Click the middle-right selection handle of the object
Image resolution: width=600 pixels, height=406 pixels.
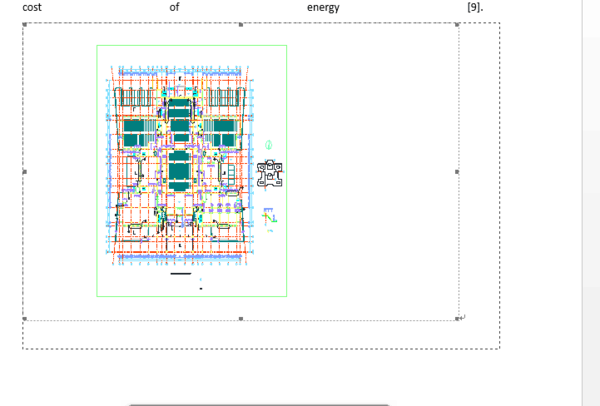tap(457, 172)
